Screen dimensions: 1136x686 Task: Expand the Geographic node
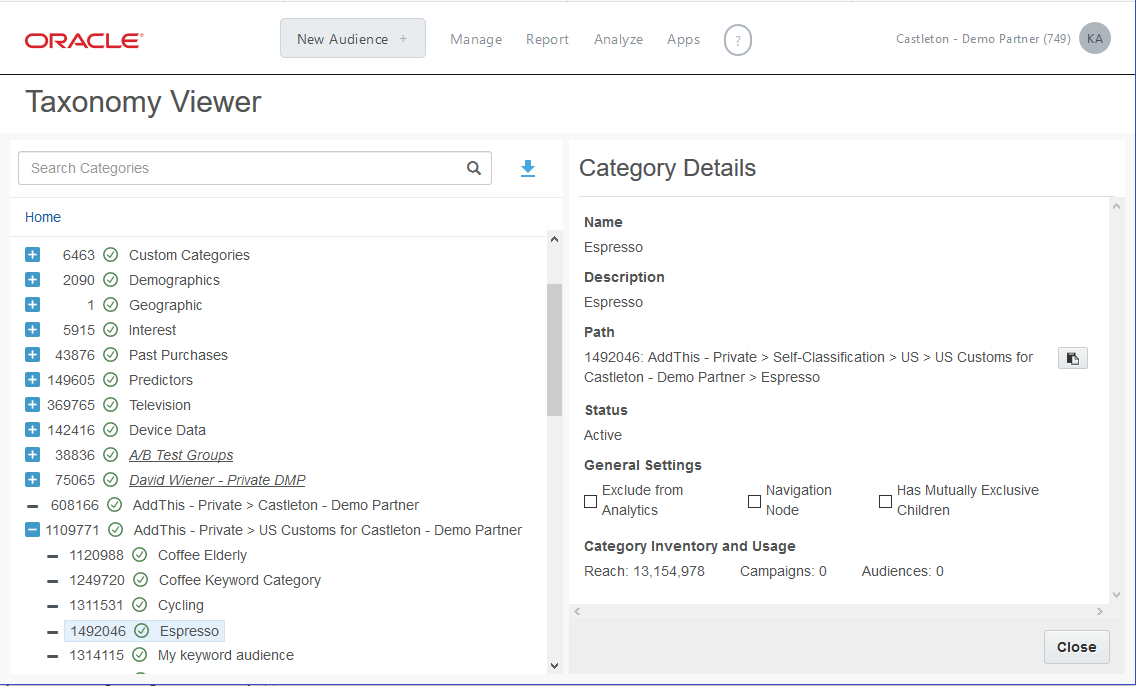click(x=33, y=304)
